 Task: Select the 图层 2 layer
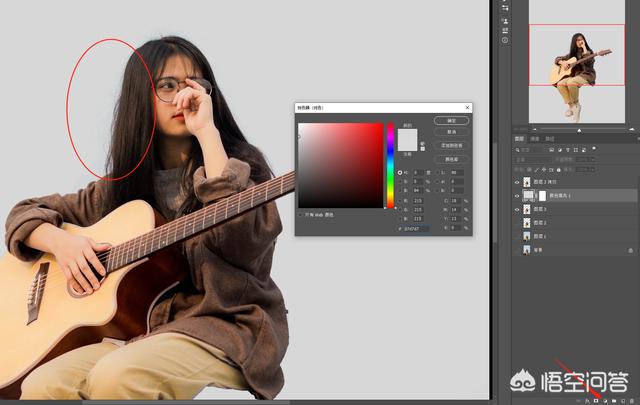tap(574, 223)
